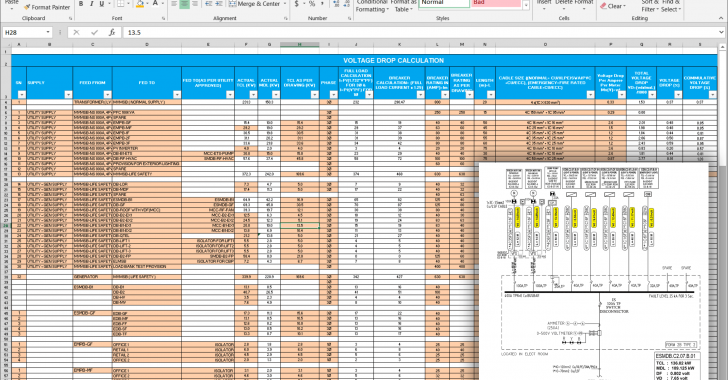
Task: Expand the cell styles gallery arrow
Action: (x=526, y=6)
